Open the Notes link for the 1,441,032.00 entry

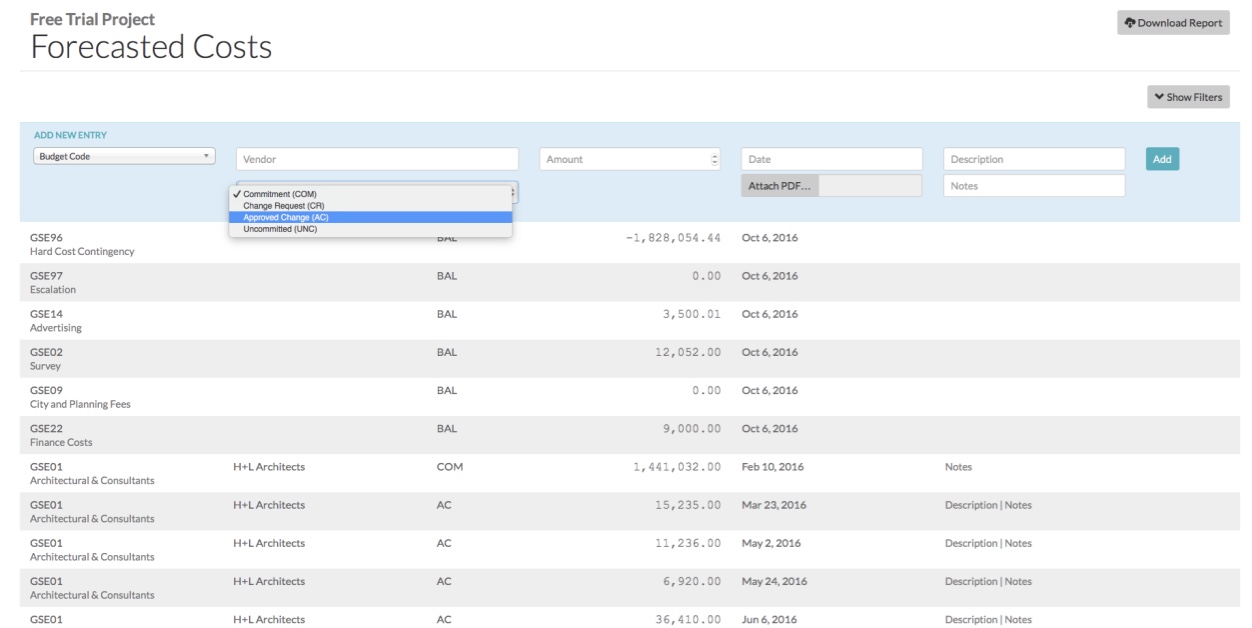click(958, 467)
